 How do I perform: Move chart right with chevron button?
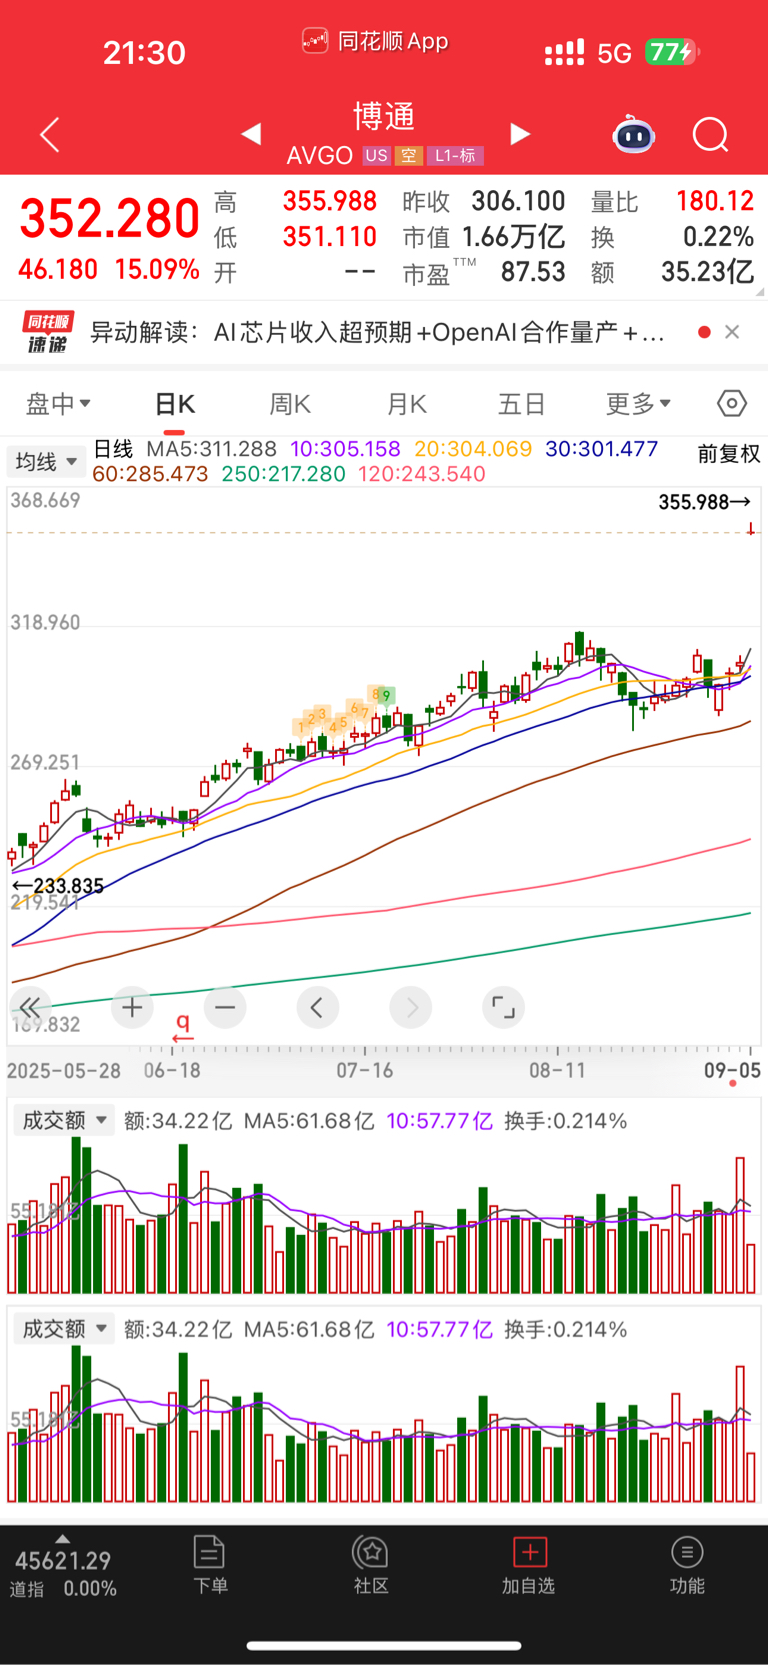pos(411,1007)
